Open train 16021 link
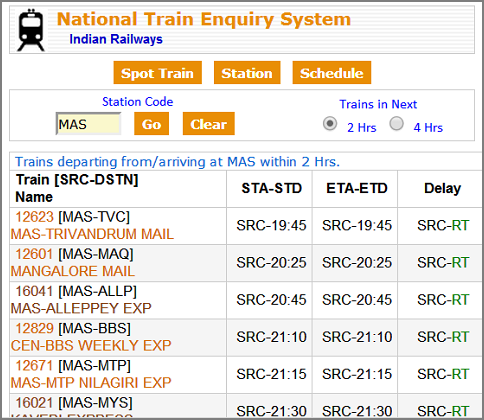 click(x=34, y=403)
